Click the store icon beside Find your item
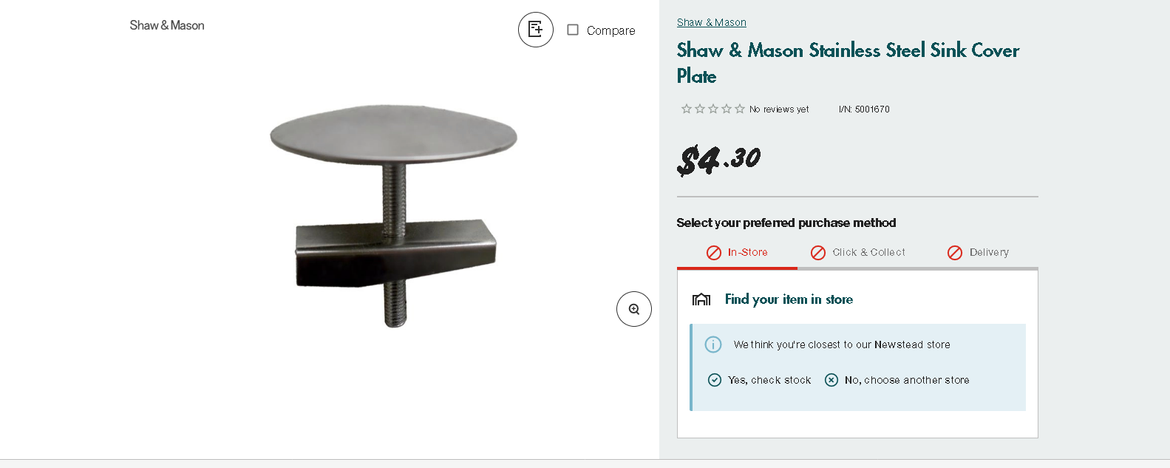1170x468 pixels. 702,299
